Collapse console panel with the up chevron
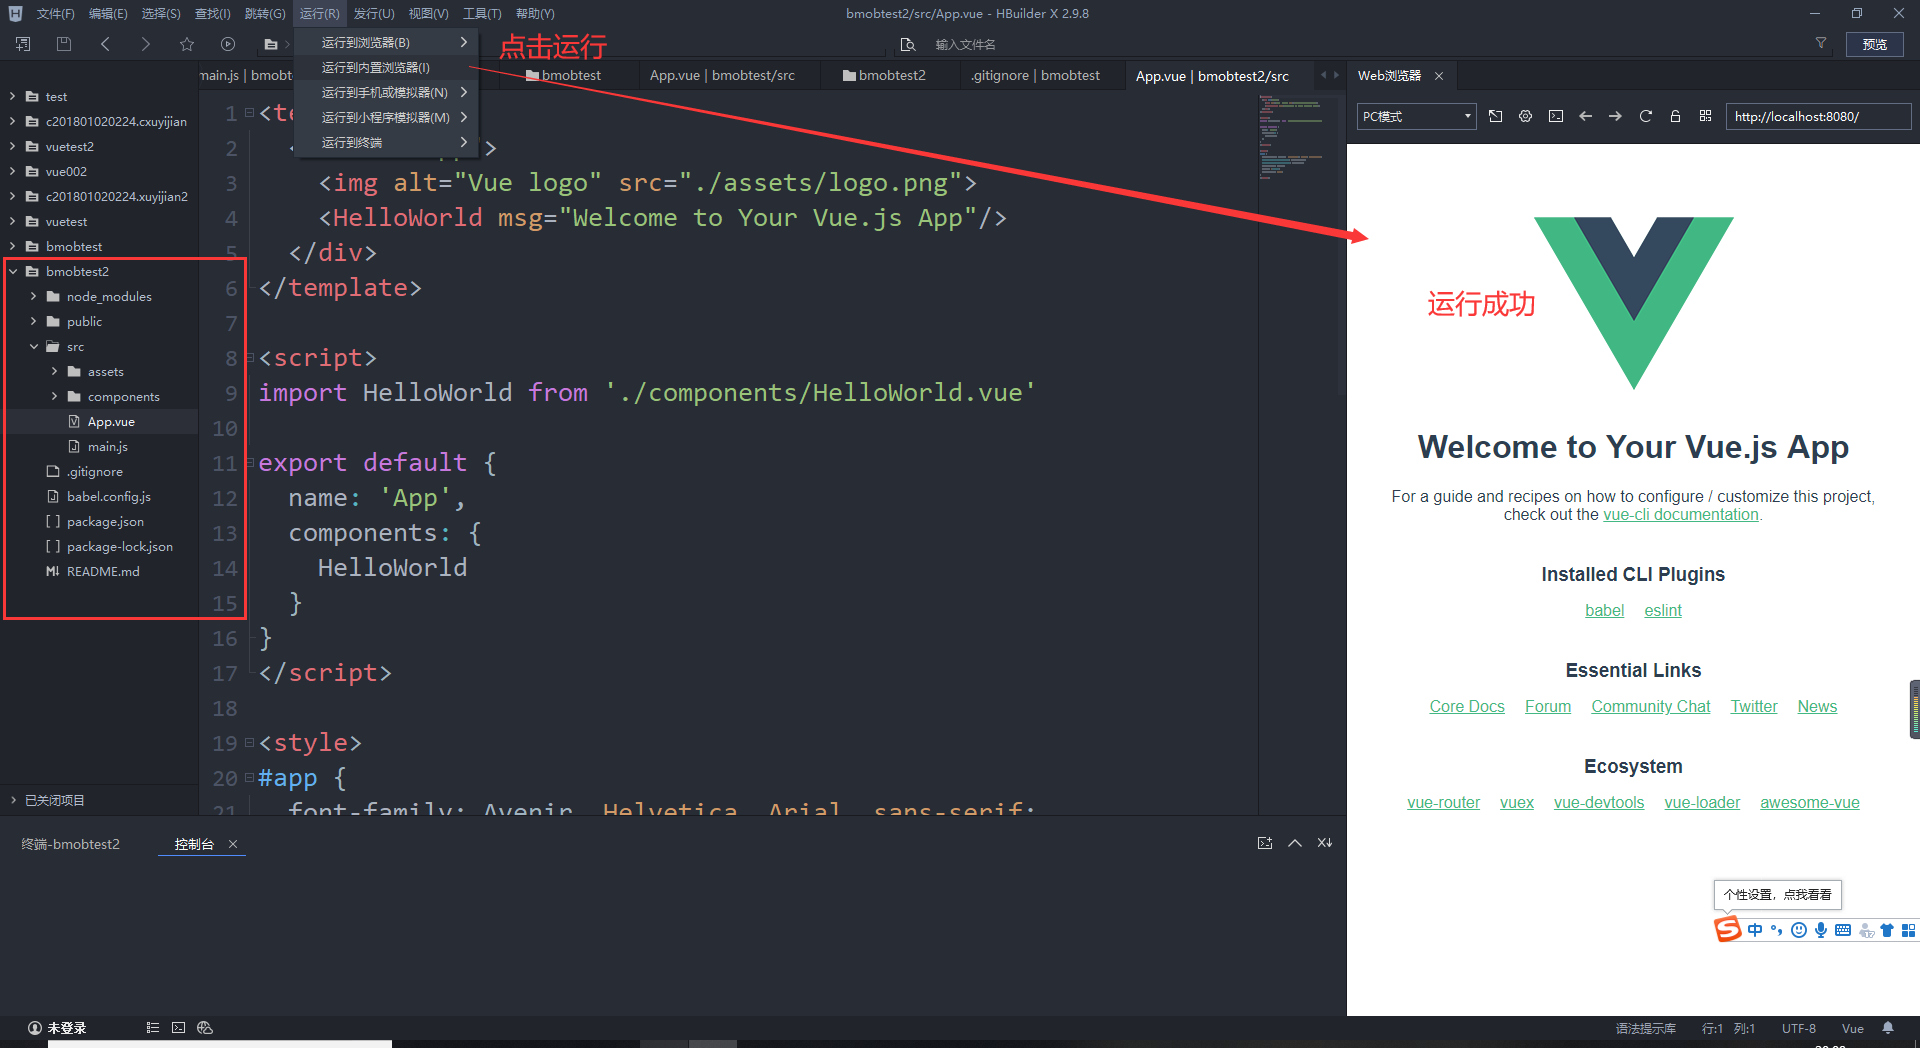The height and width of the screenshot is (1048, 1920). 1295,843
